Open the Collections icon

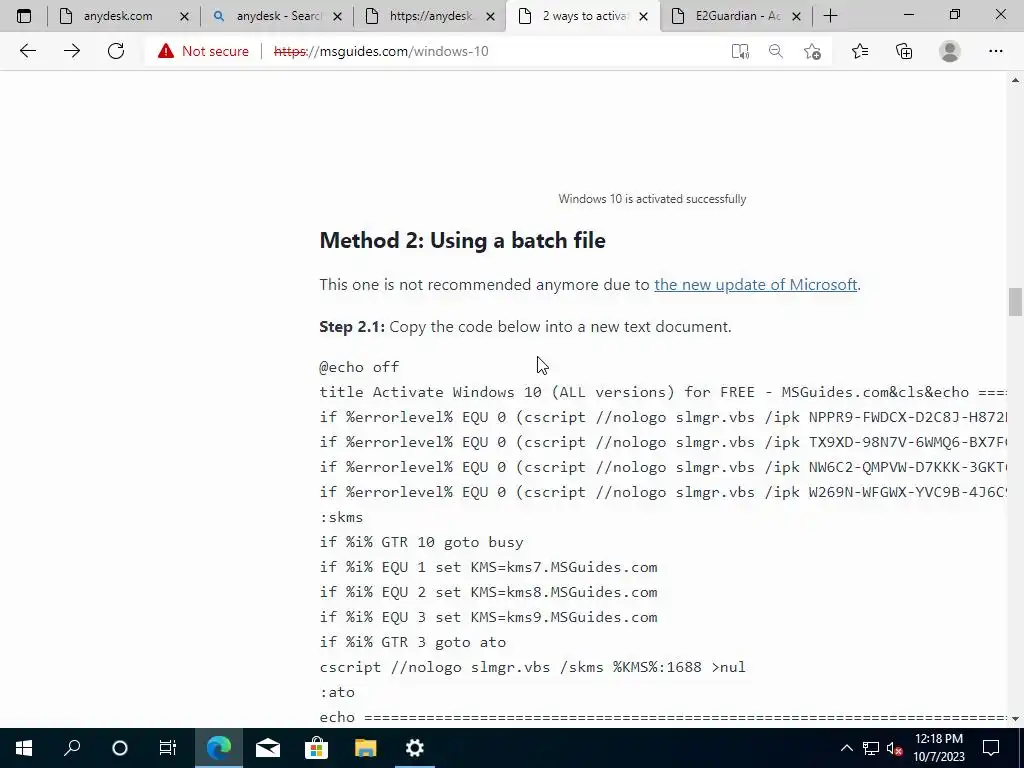(904, 51)
